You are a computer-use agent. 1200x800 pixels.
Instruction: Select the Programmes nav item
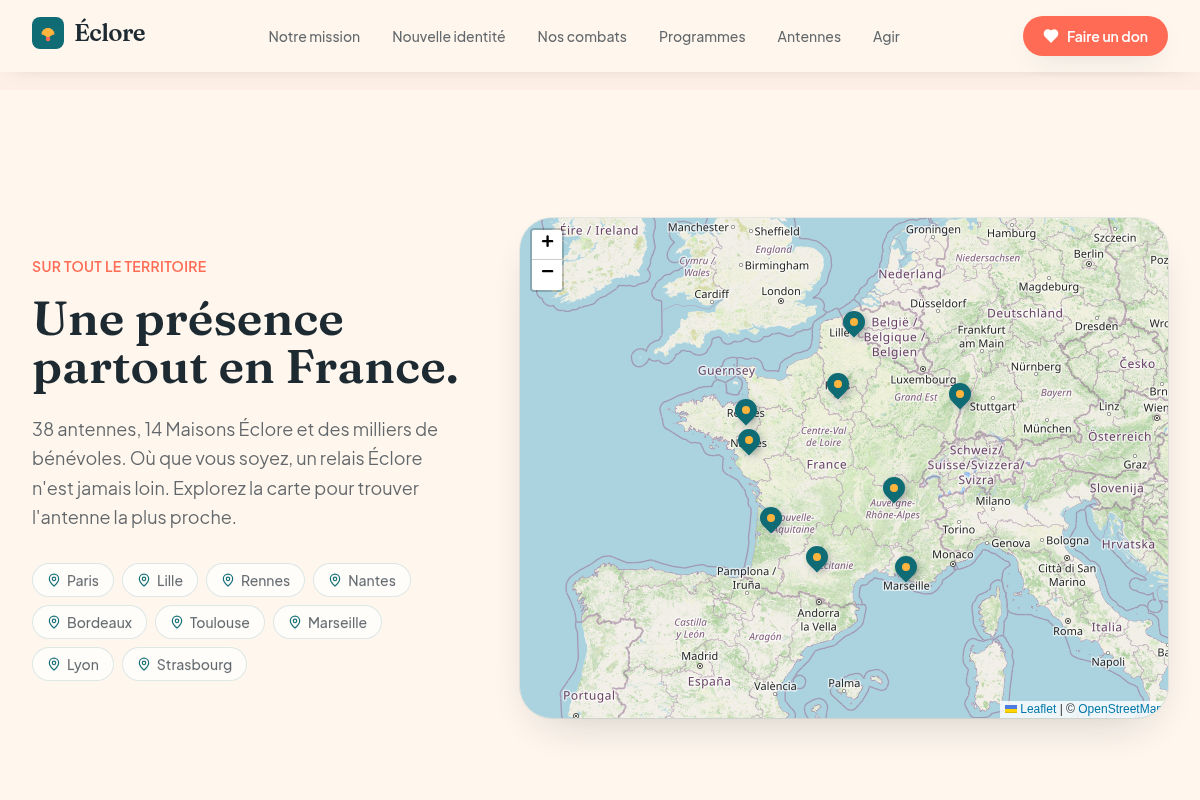click(702, 36)
